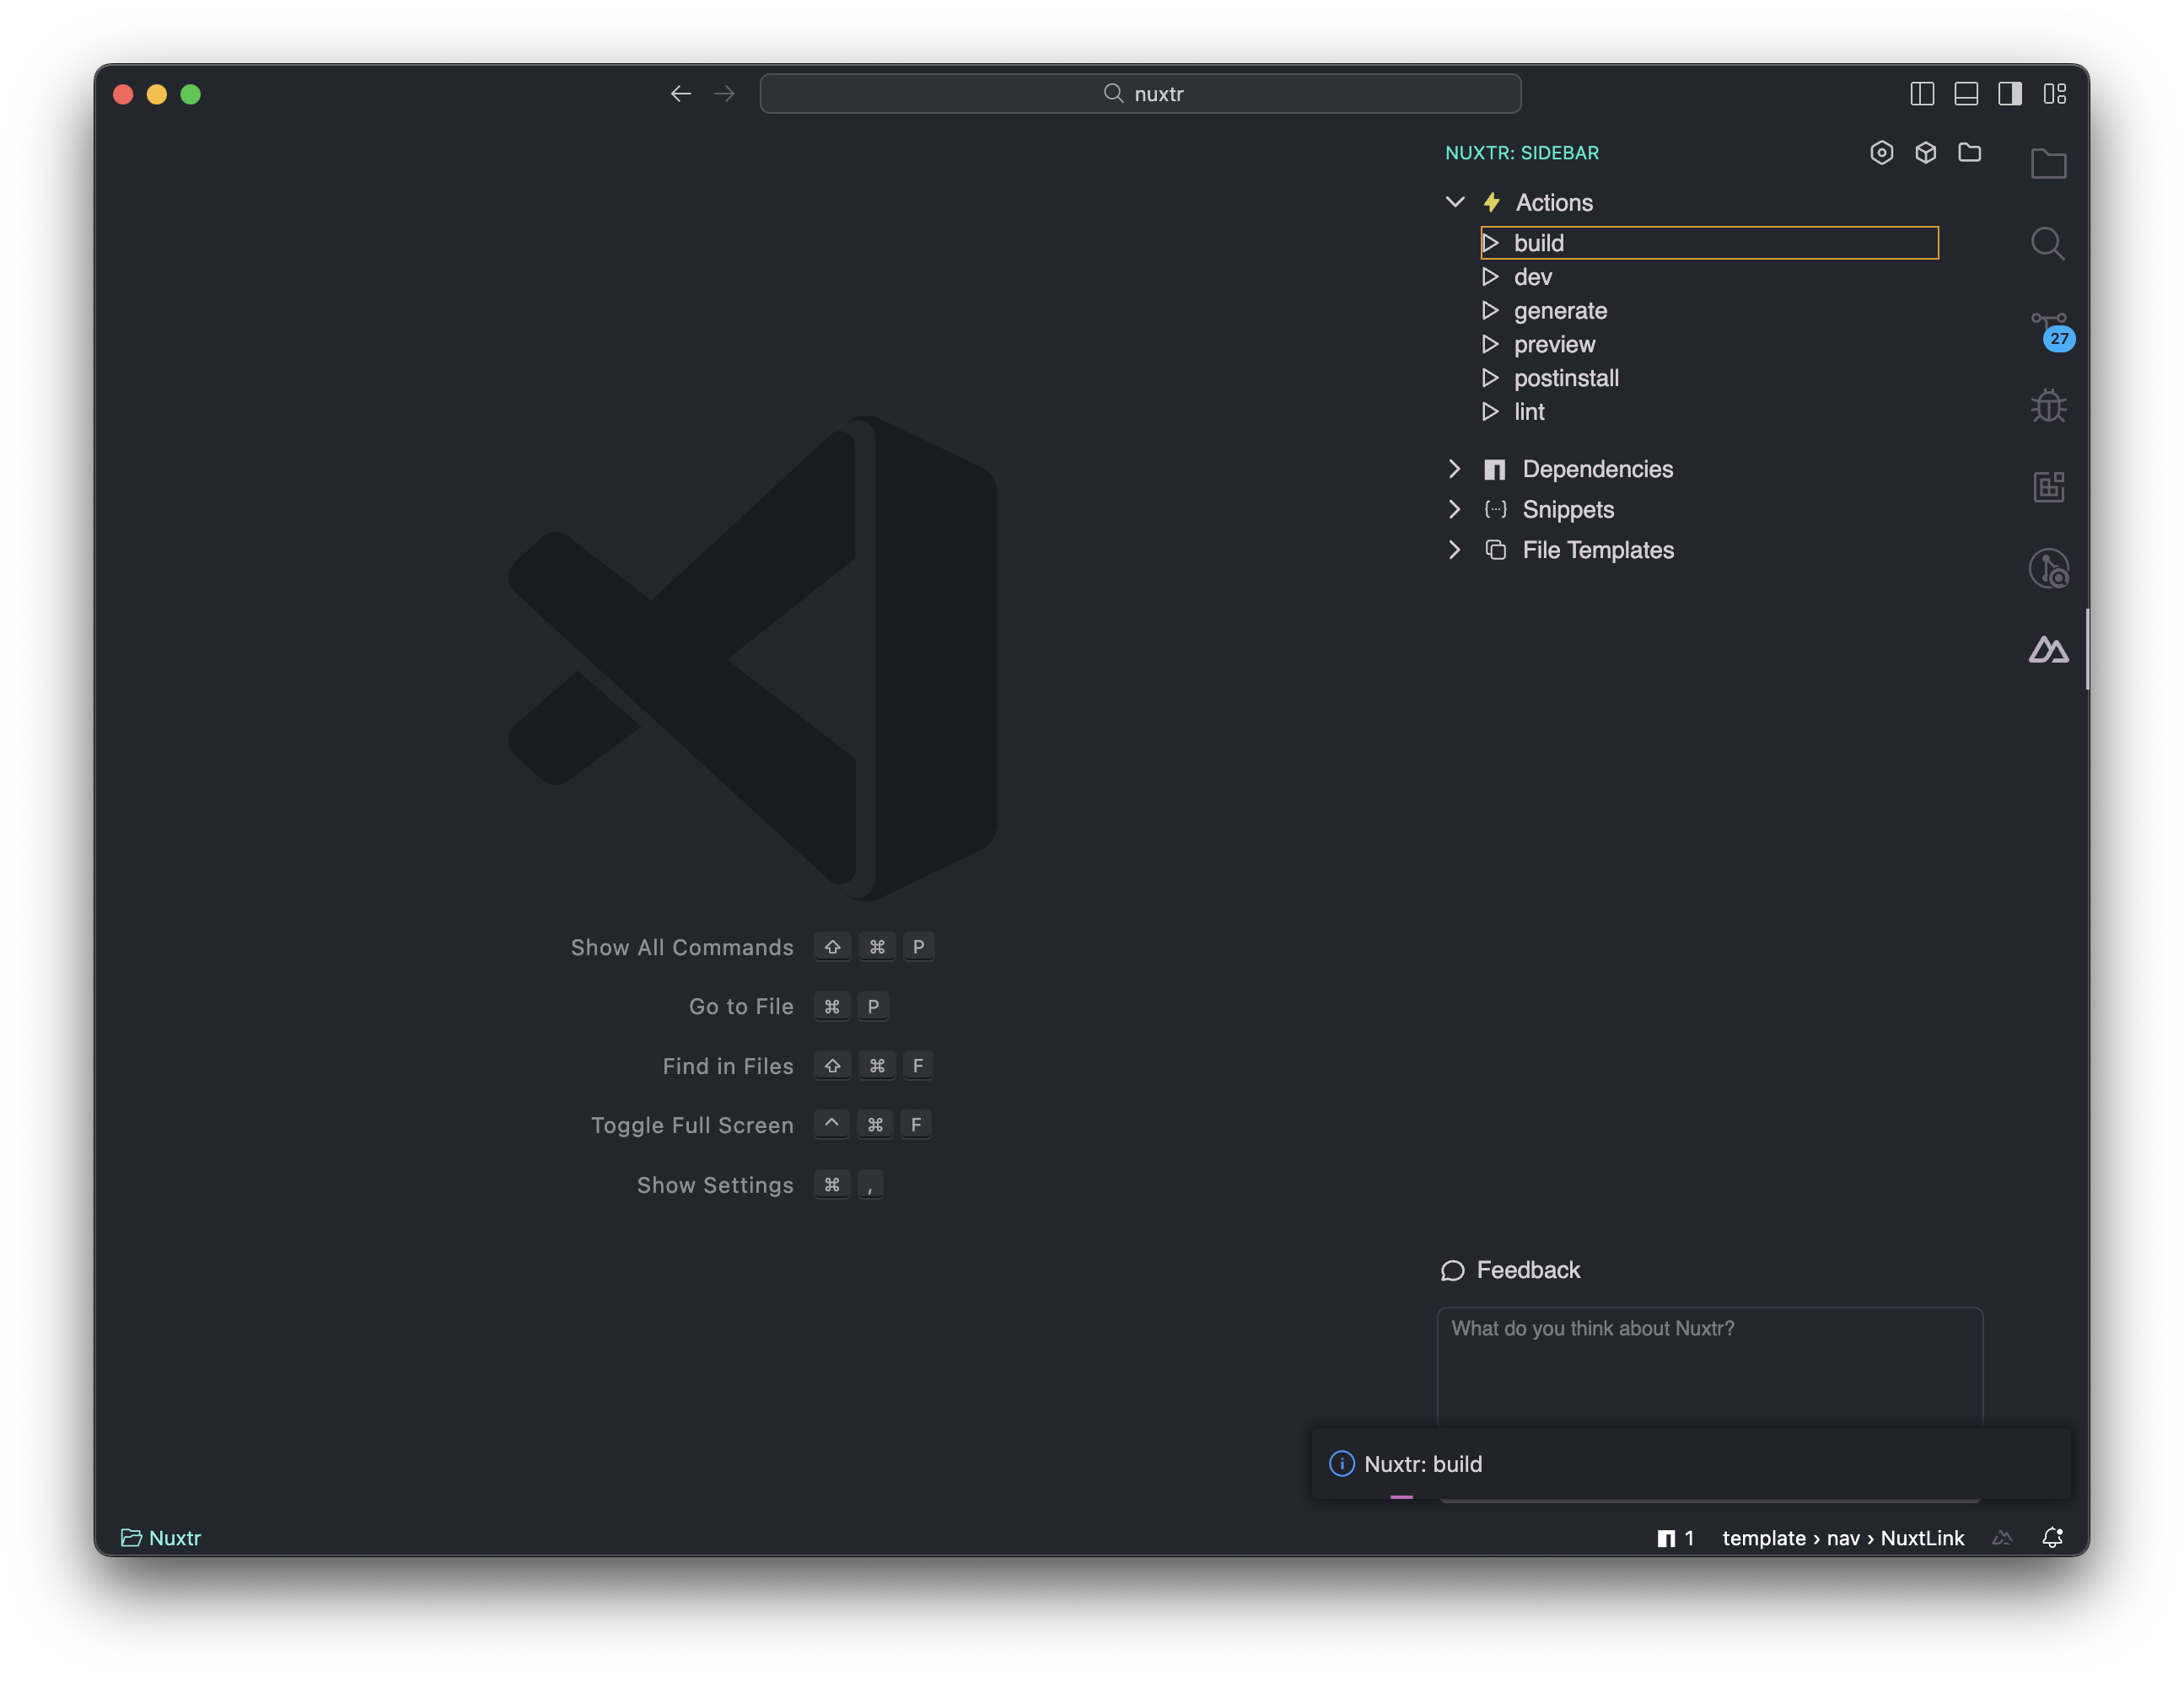Image resolution: width=2184 pixels, height=1681 pixels.
Task: Open the Search magnifier in activity bar
Action: coord(2047,243)
